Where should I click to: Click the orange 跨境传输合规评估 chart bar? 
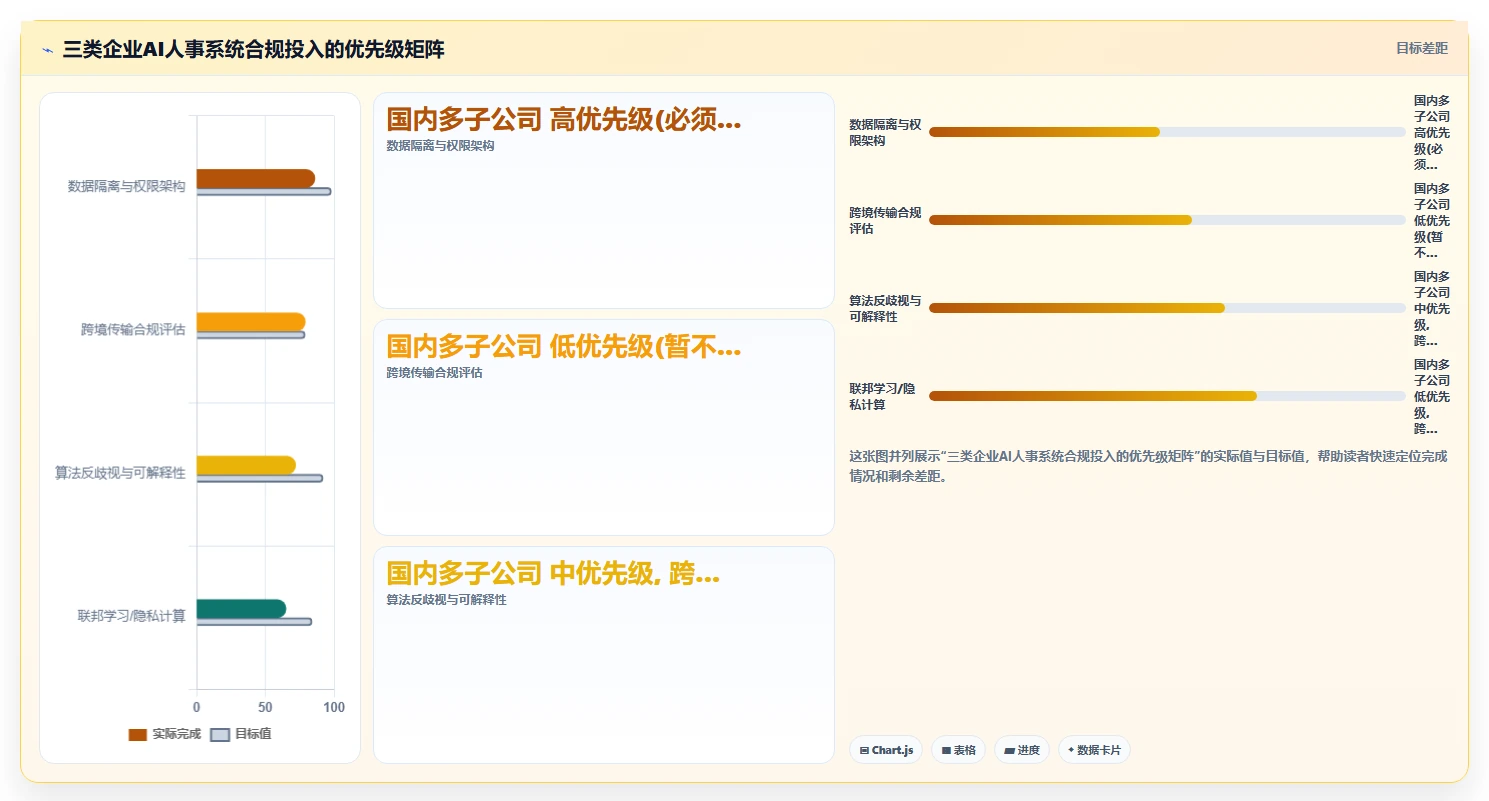(250, 322)
